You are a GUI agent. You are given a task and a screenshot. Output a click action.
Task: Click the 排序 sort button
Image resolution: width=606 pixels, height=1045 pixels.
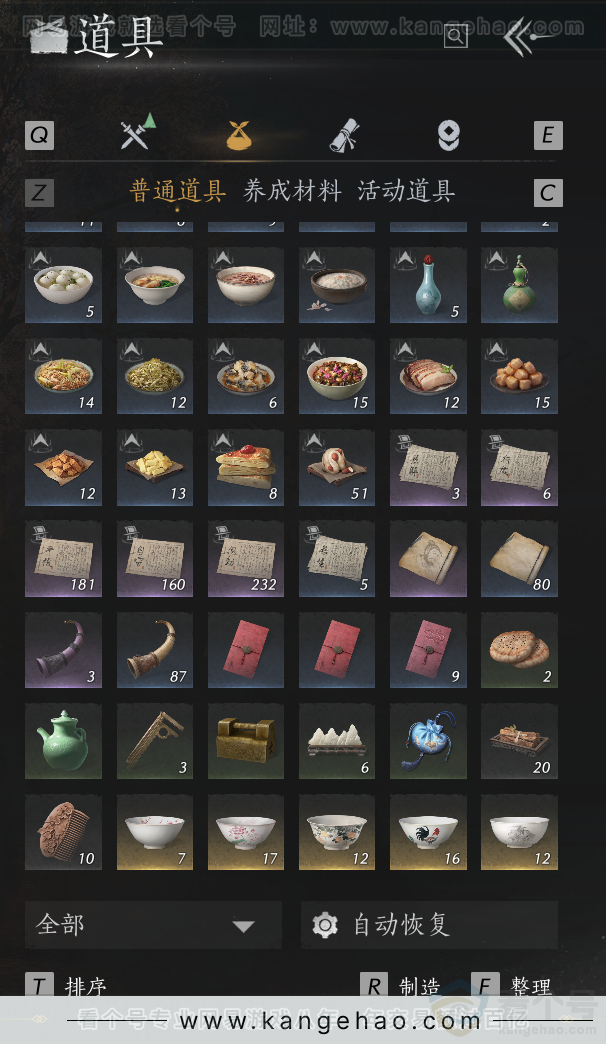pos(67,986)
